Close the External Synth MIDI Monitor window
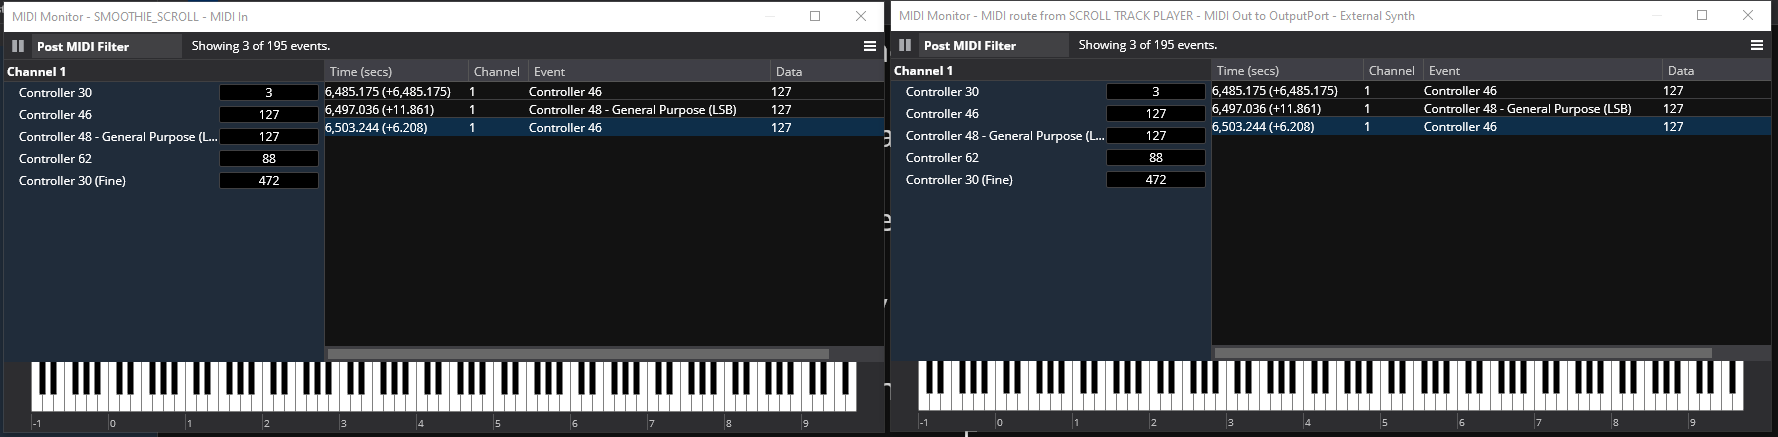The height and width of the screenshot is (437, 1778). (x=1748, y=15)
